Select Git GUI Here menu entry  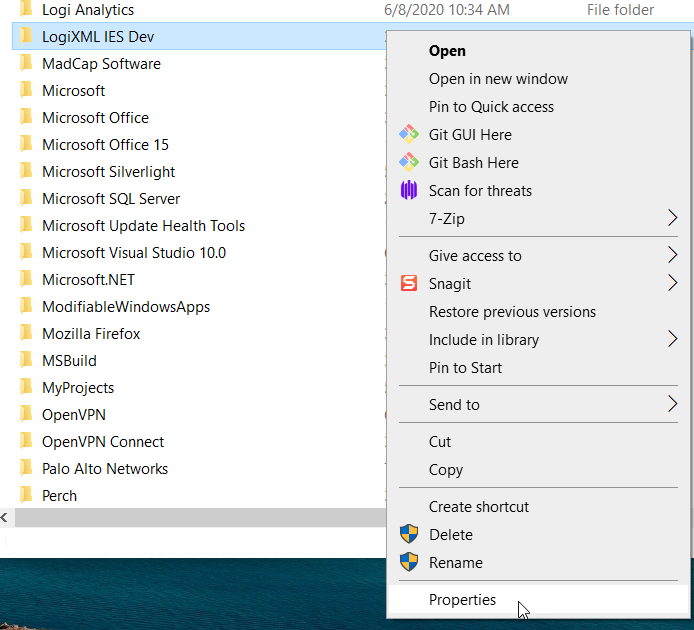tap(539, 135)
